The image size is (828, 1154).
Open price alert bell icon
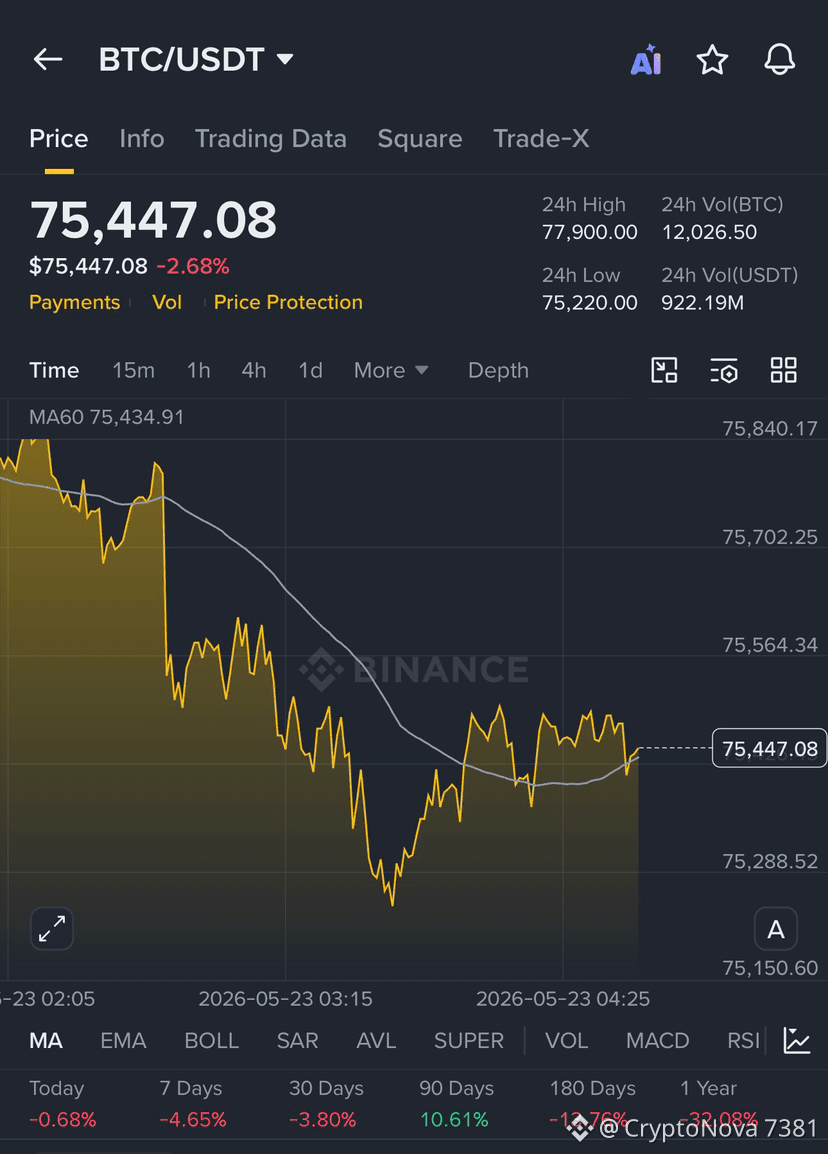tap(779, 60)
